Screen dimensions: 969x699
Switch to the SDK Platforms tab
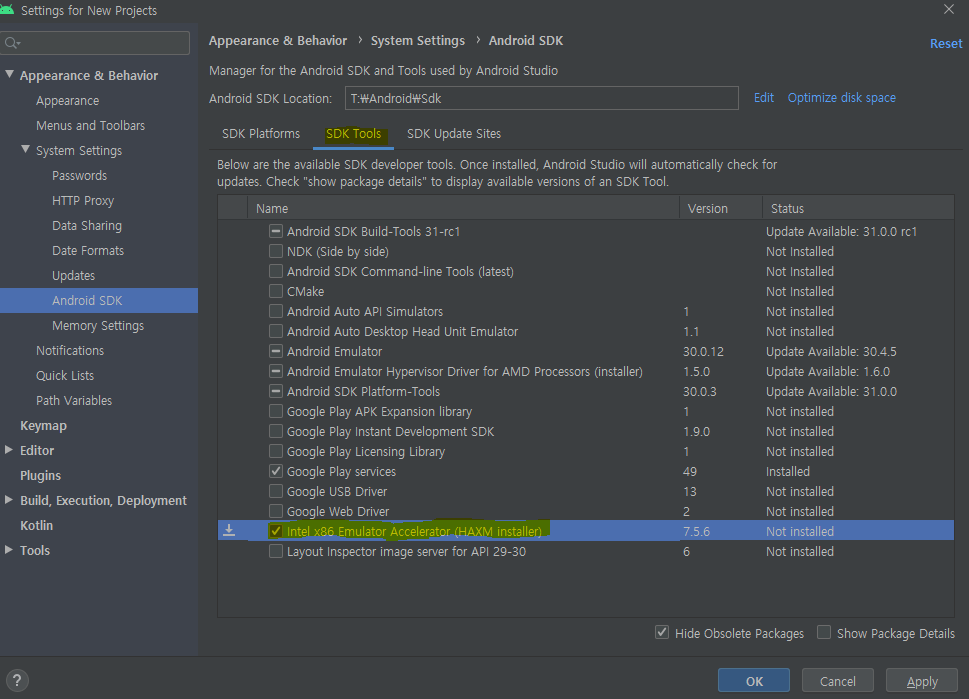(261, 133)
